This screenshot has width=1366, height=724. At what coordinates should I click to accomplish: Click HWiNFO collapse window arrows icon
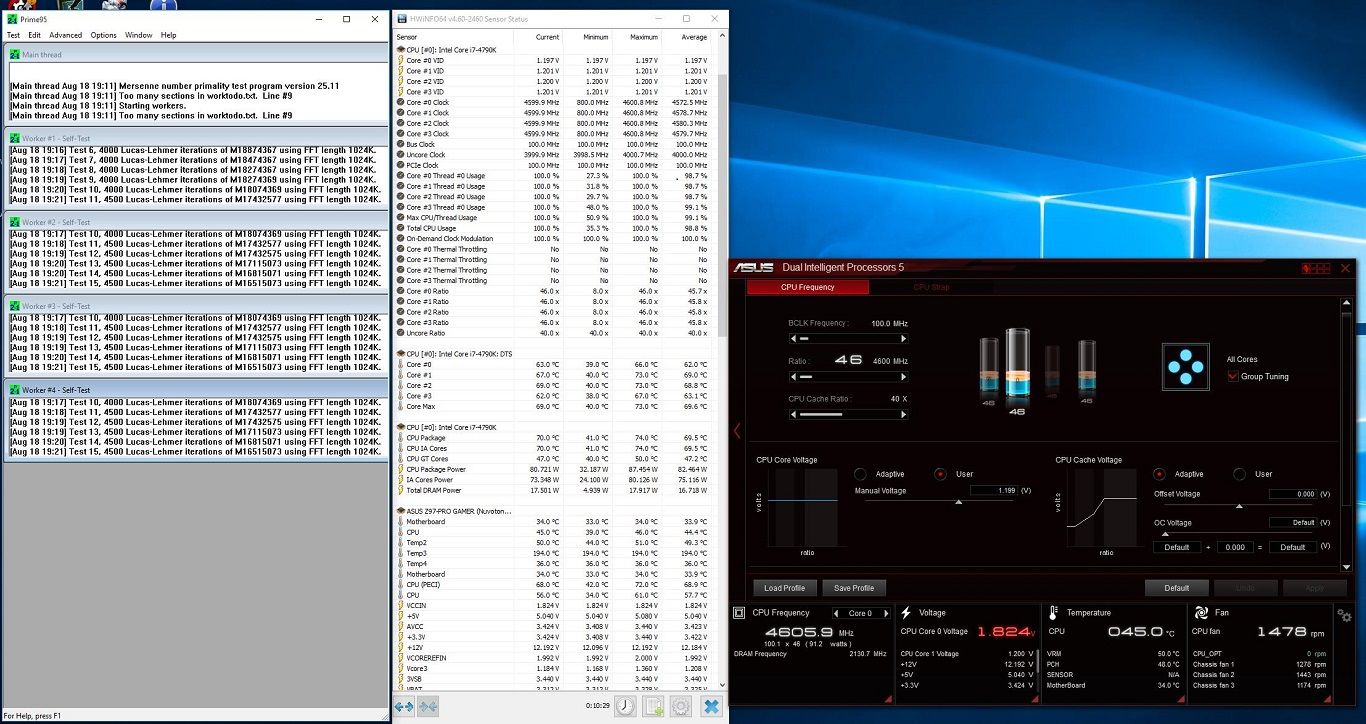pos(428,706)
